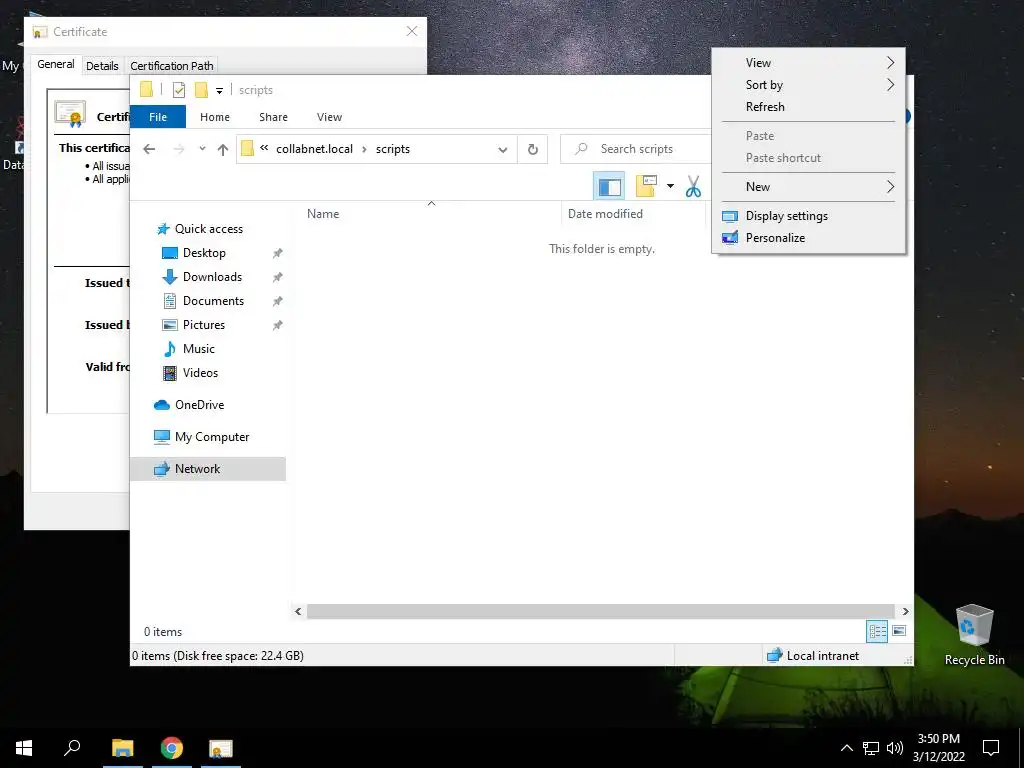Click the Properties checkmark icon in quick access toolbar

pos(179,90)
